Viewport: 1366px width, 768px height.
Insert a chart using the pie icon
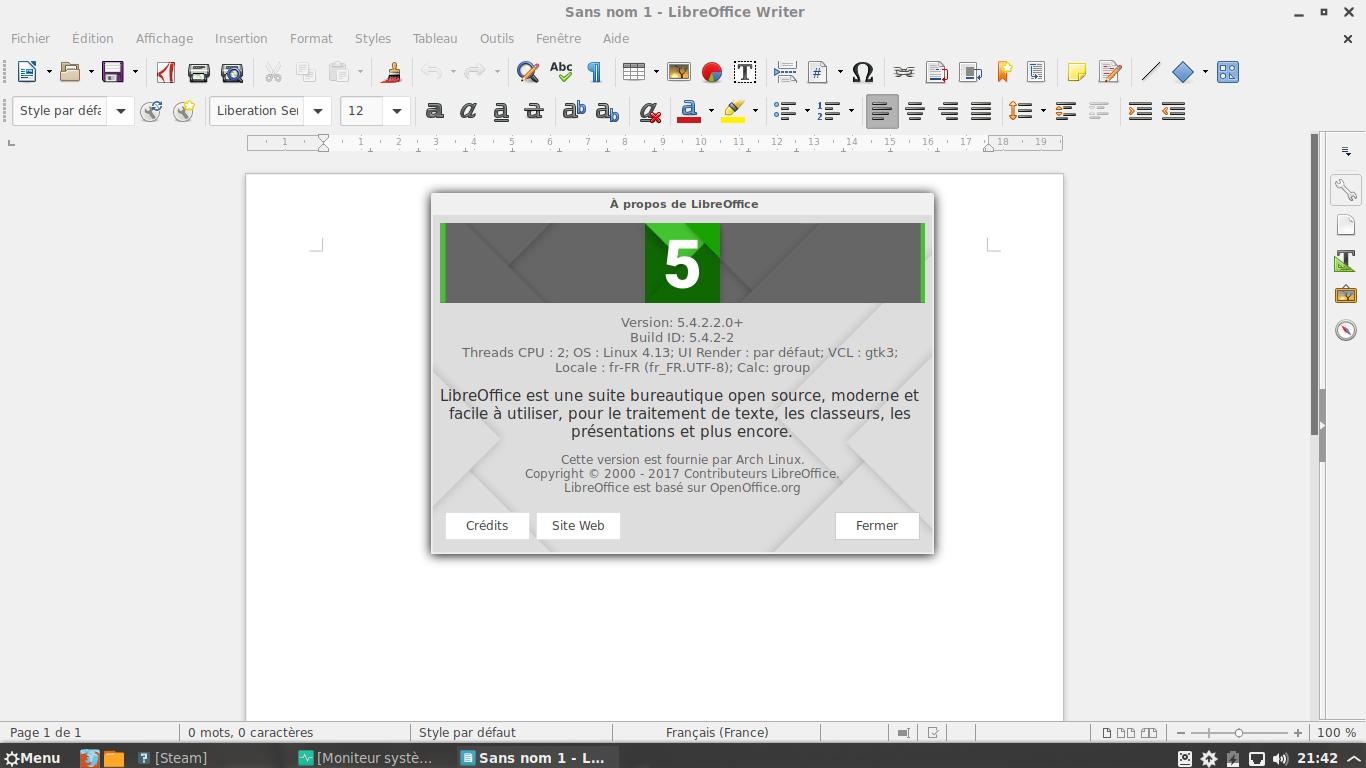(x=712, y=72)
